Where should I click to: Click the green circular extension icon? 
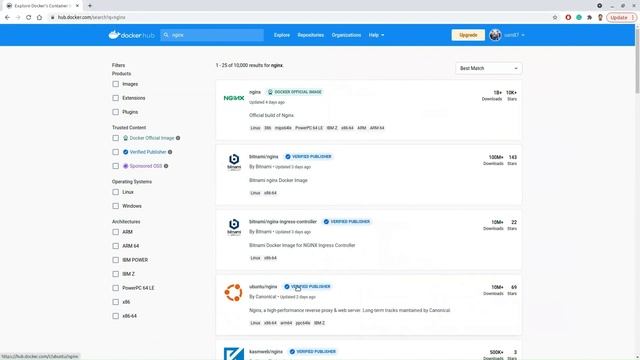(x=579, y=18)
